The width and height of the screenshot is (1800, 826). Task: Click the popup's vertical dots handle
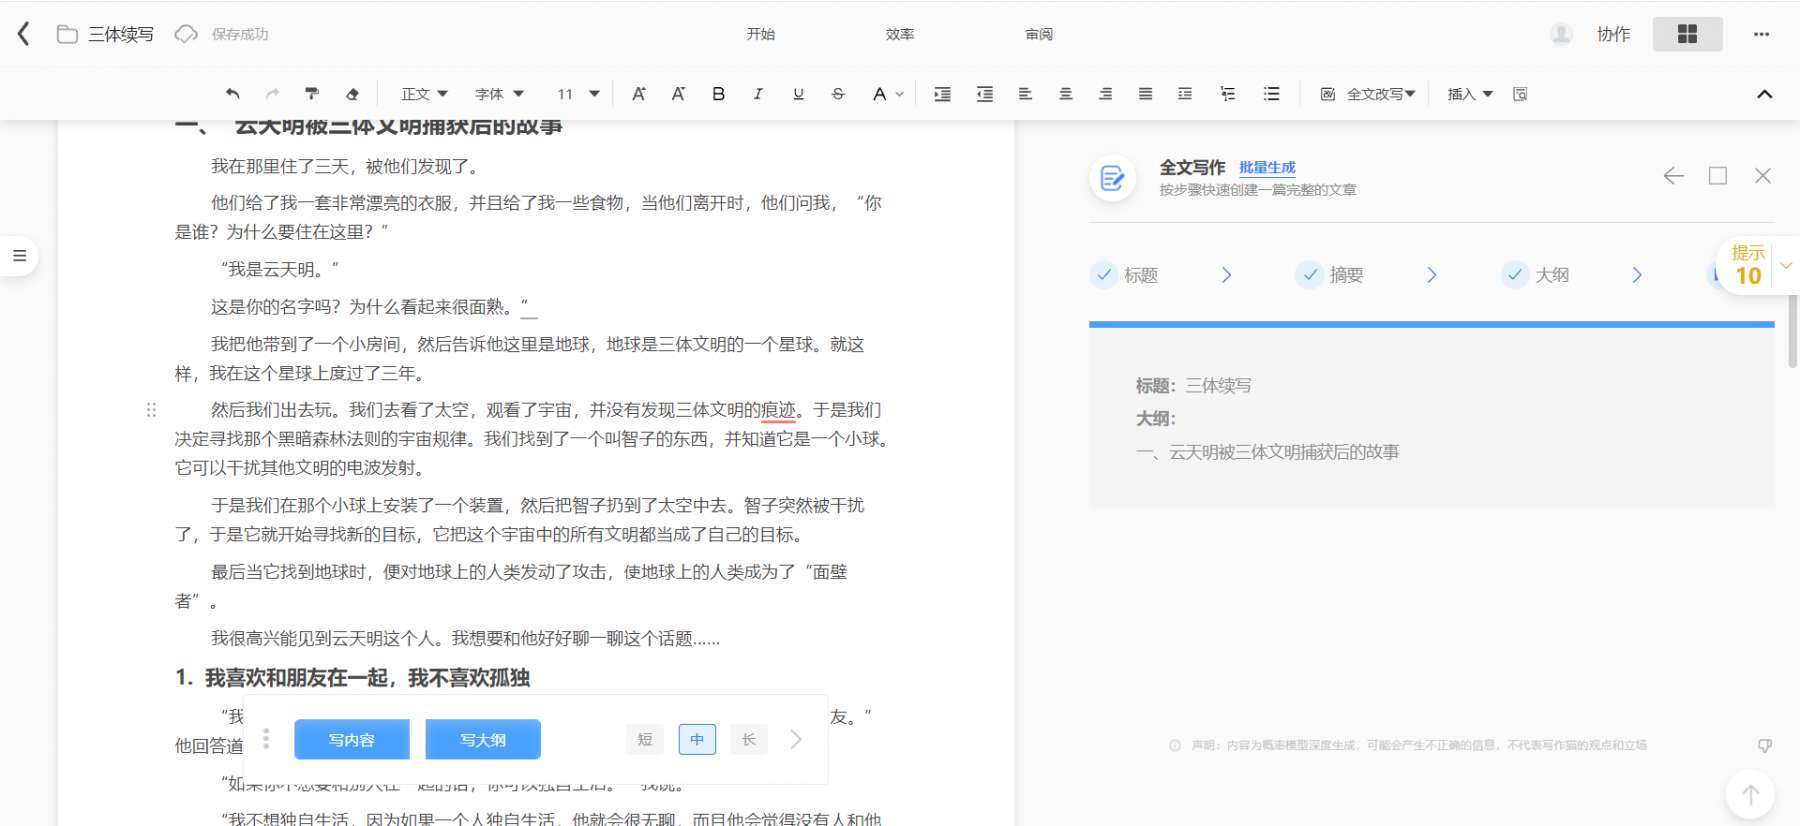pos(266,739)
